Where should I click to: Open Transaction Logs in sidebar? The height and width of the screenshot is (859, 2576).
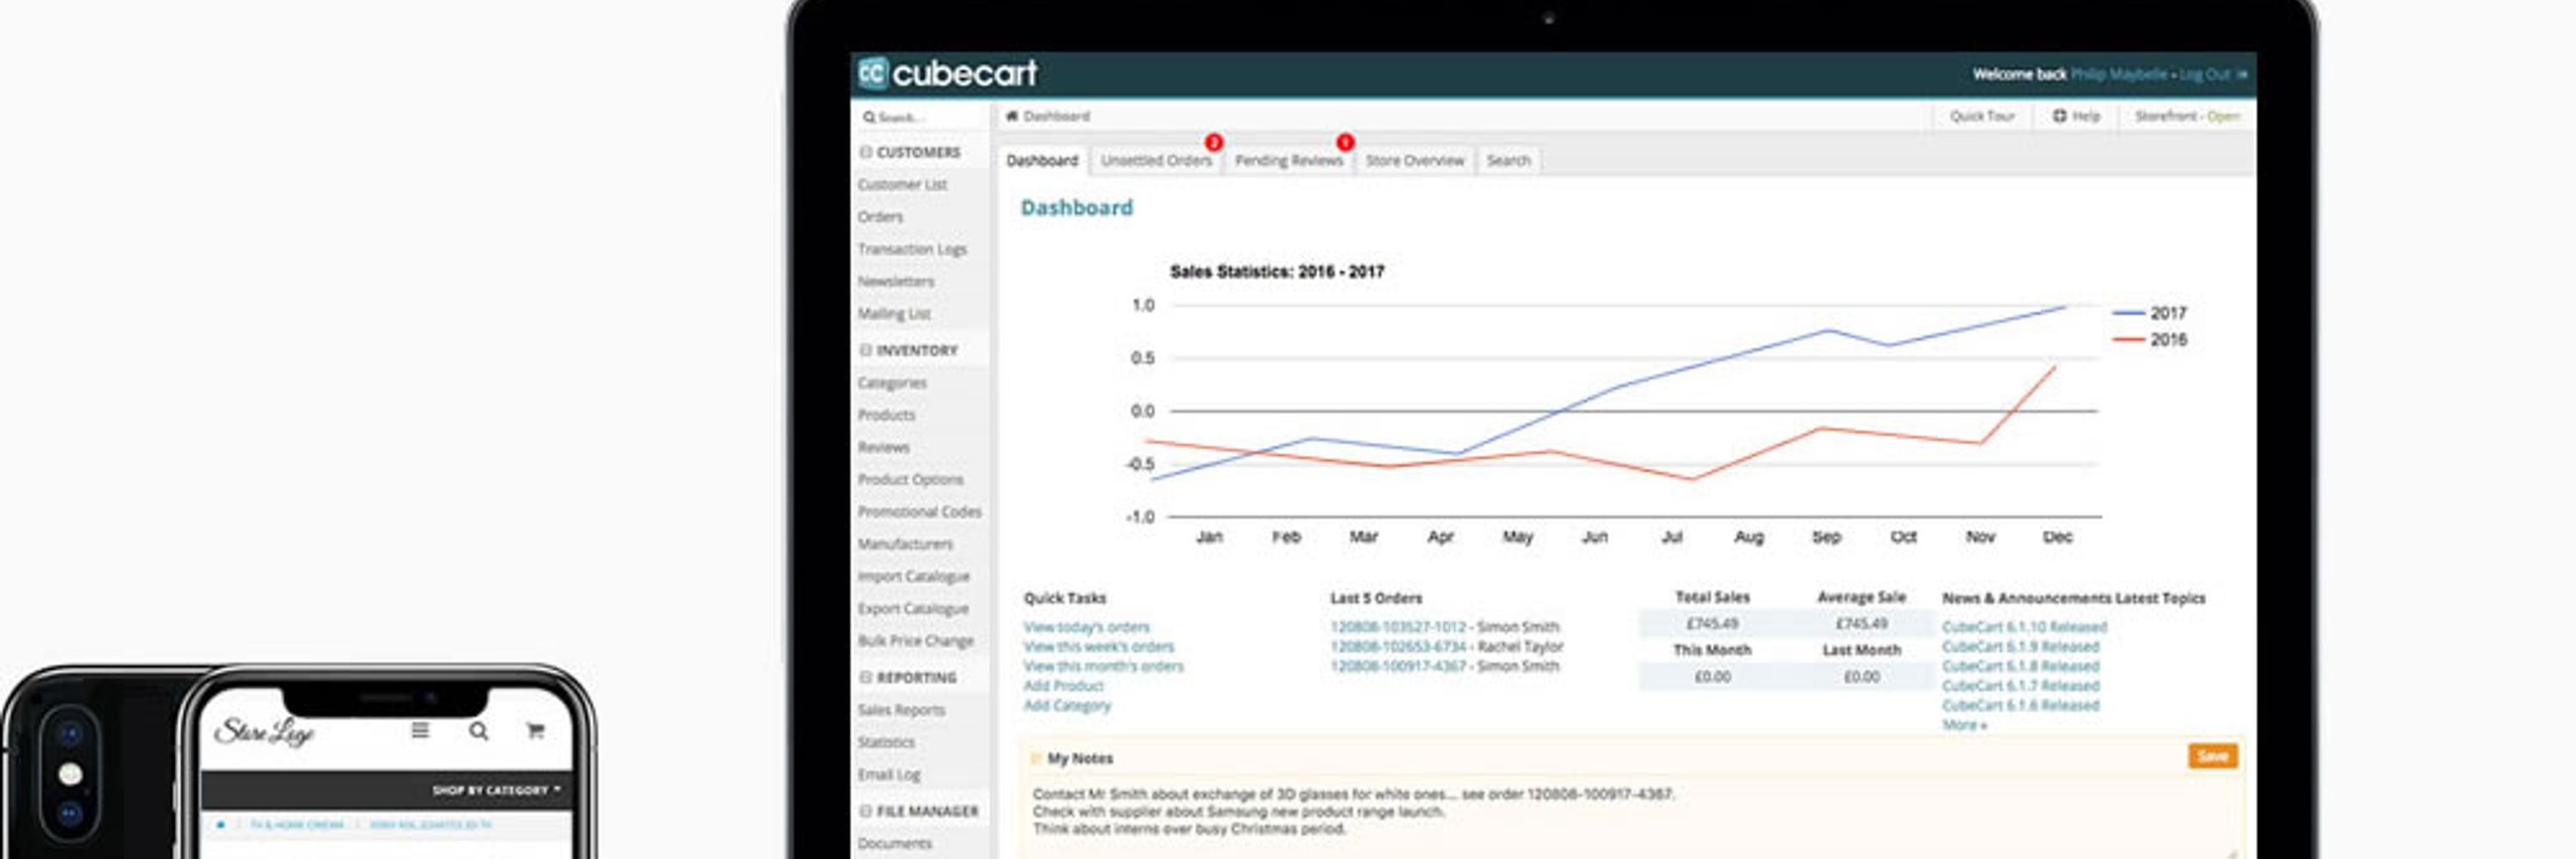coord(912,249)
